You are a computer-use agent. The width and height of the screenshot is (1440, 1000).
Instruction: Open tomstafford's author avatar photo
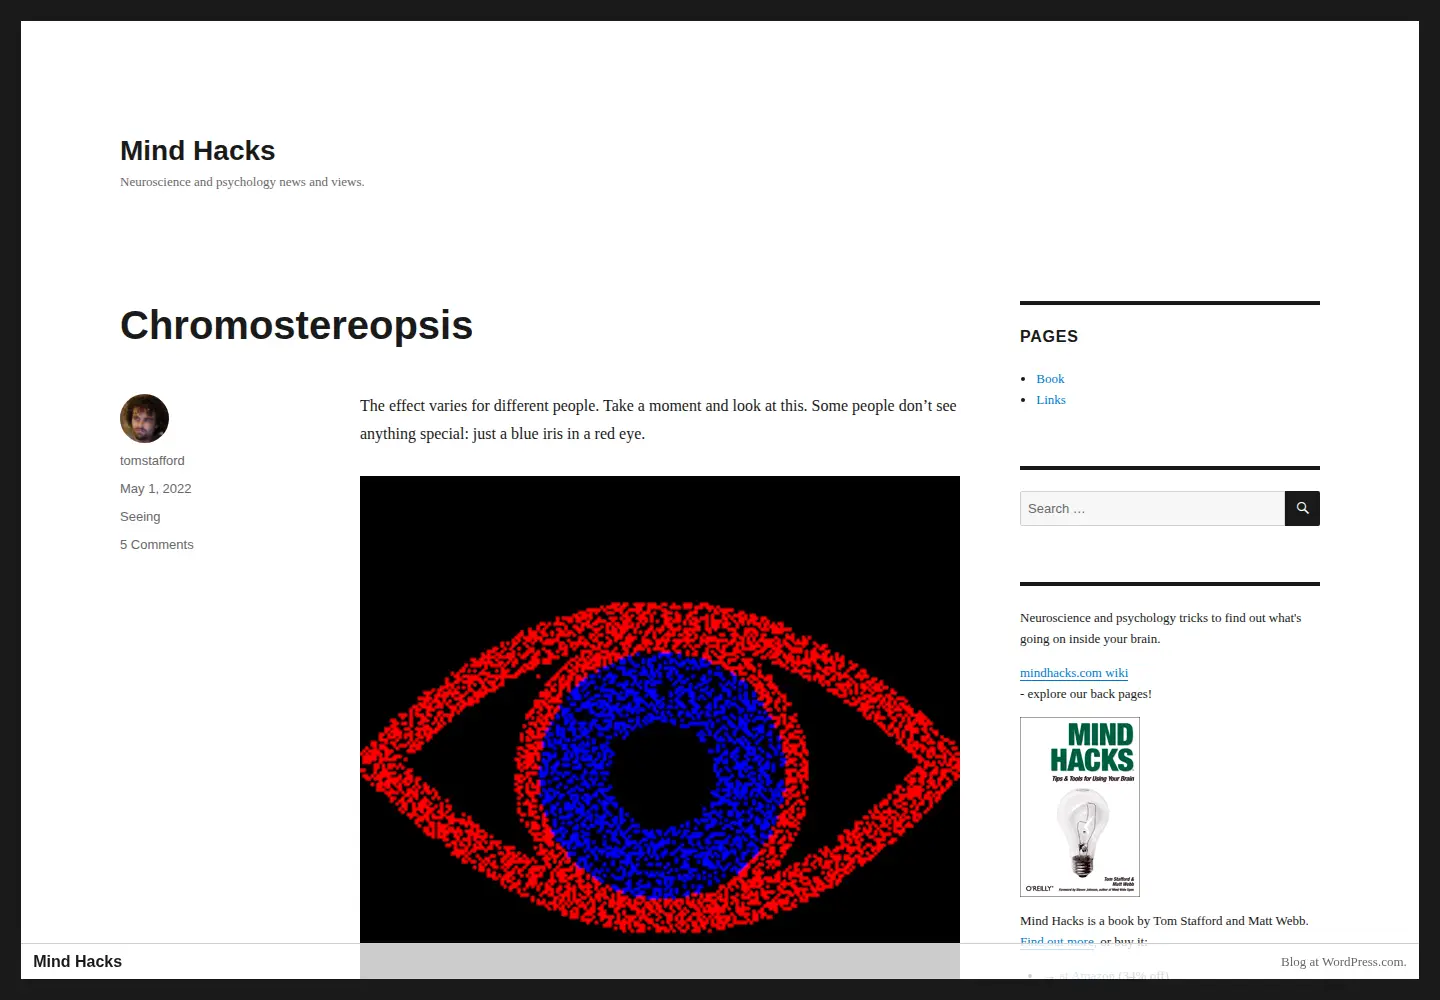click(144, 418)
